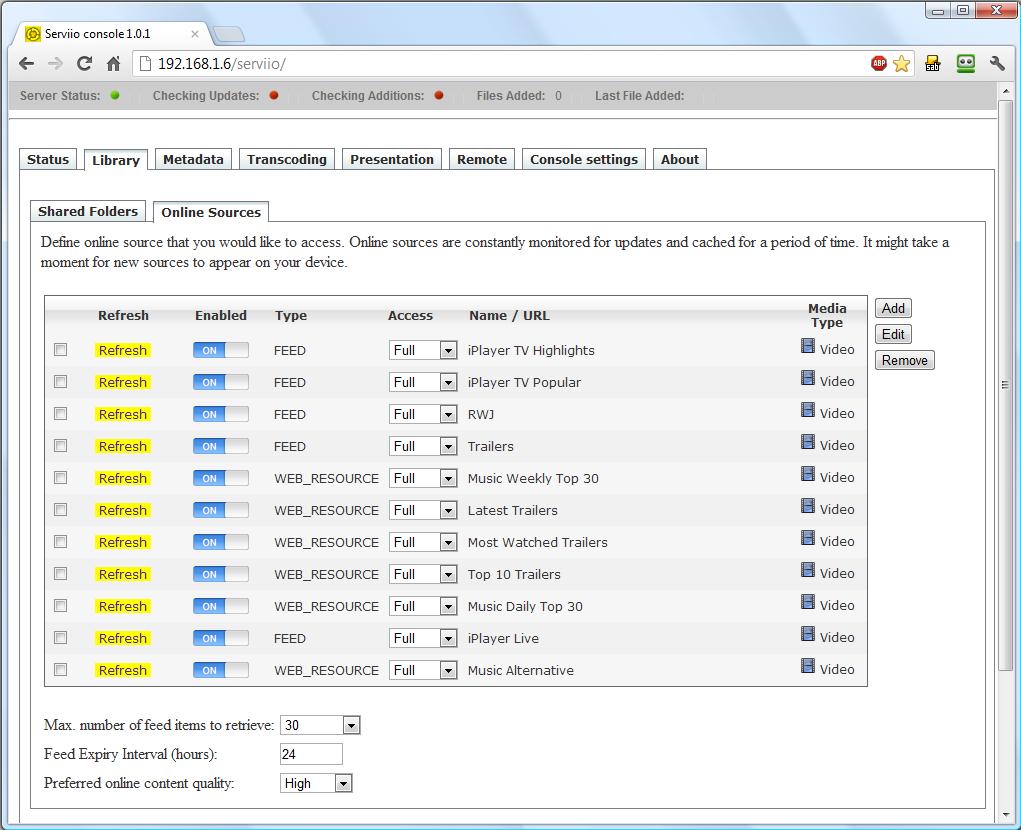This screenshot has height=830, width=1021.
Task: Click the vertical page scrollbar
Action: (1006, 385)
